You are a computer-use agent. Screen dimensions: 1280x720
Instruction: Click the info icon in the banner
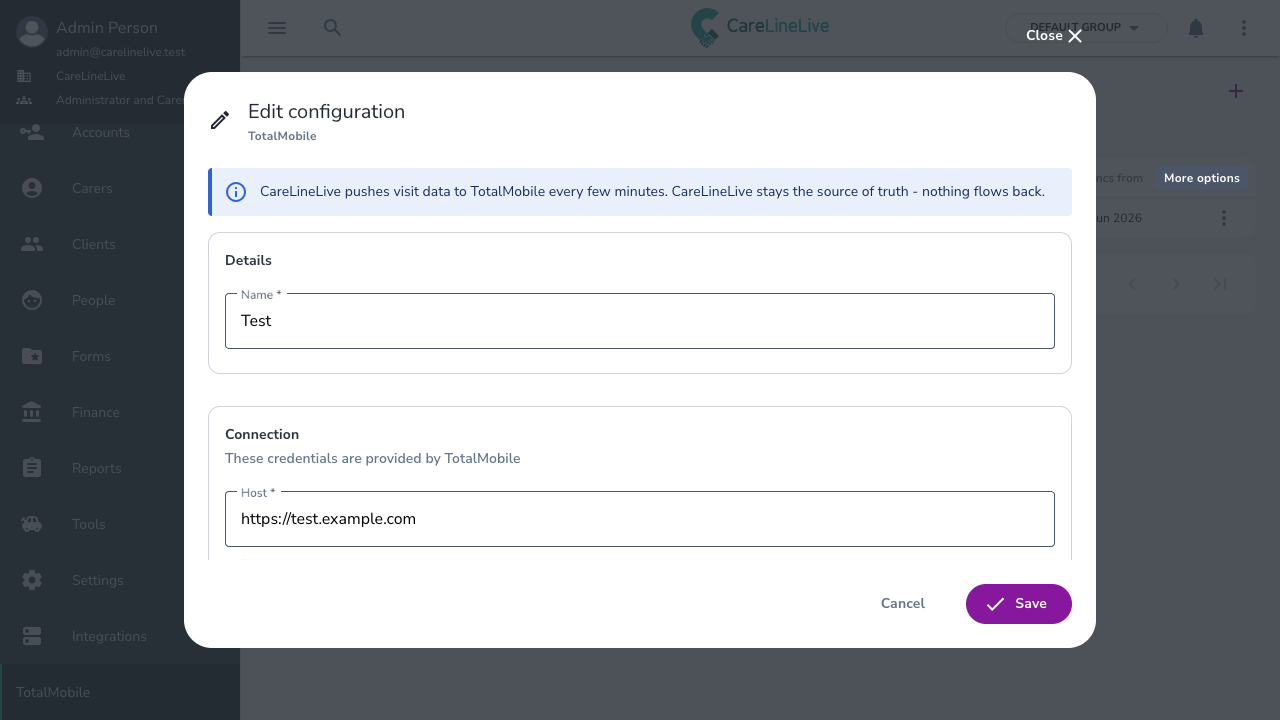tap(236, 192)
